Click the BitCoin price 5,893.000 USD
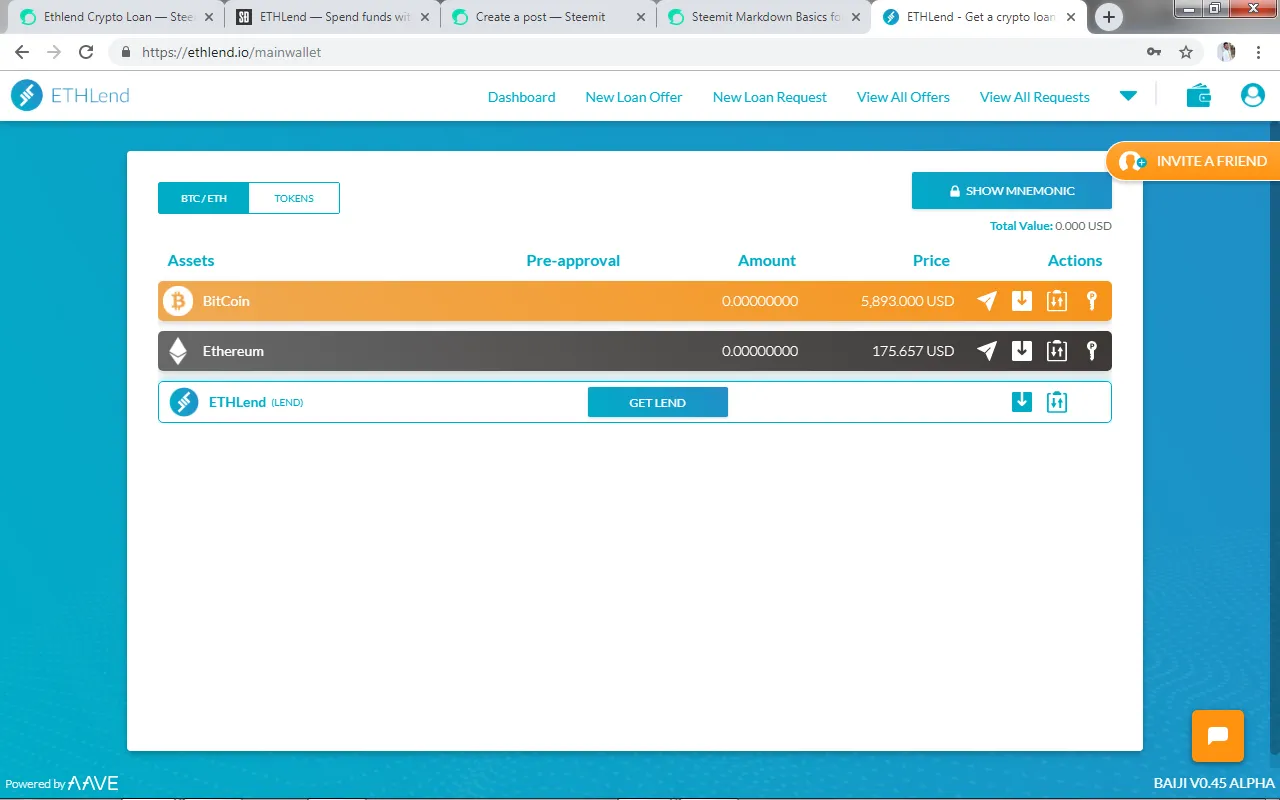 tap(907, 301)
